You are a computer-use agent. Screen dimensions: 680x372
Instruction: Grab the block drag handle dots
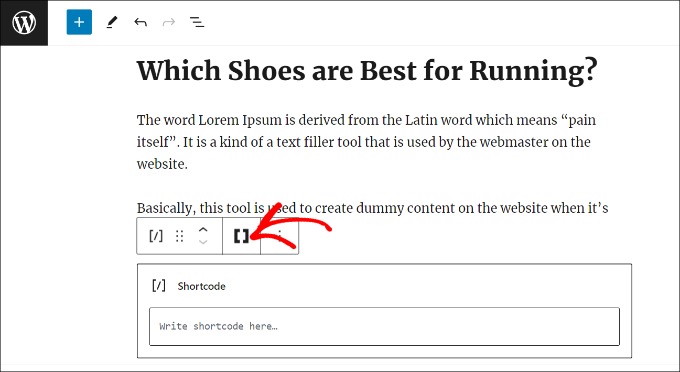pyautogui.click(x=180, y=236)
